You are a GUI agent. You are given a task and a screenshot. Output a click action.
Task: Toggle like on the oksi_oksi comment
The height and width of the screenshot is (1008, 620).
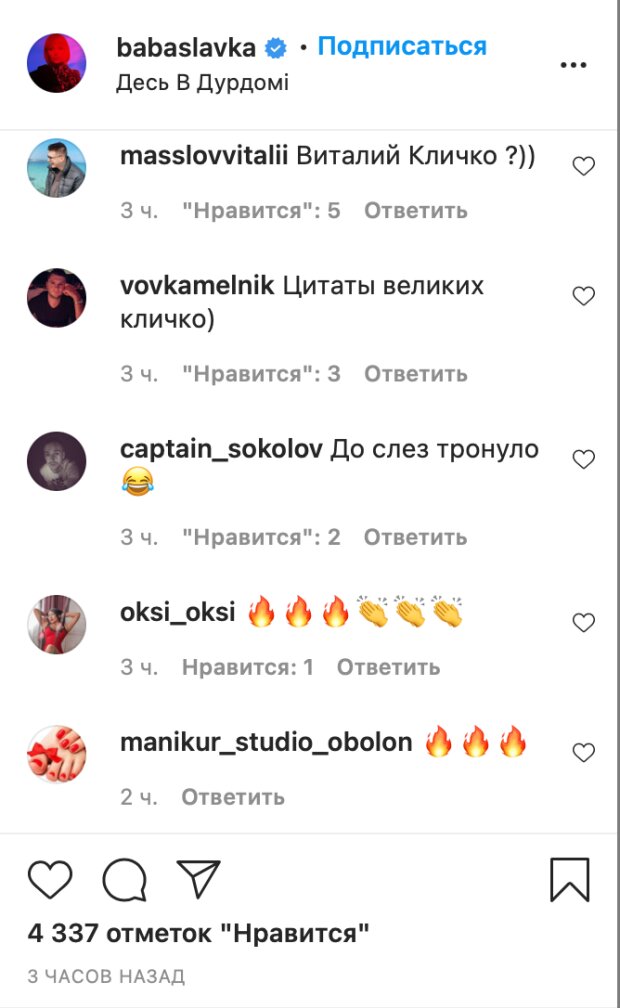583,622
